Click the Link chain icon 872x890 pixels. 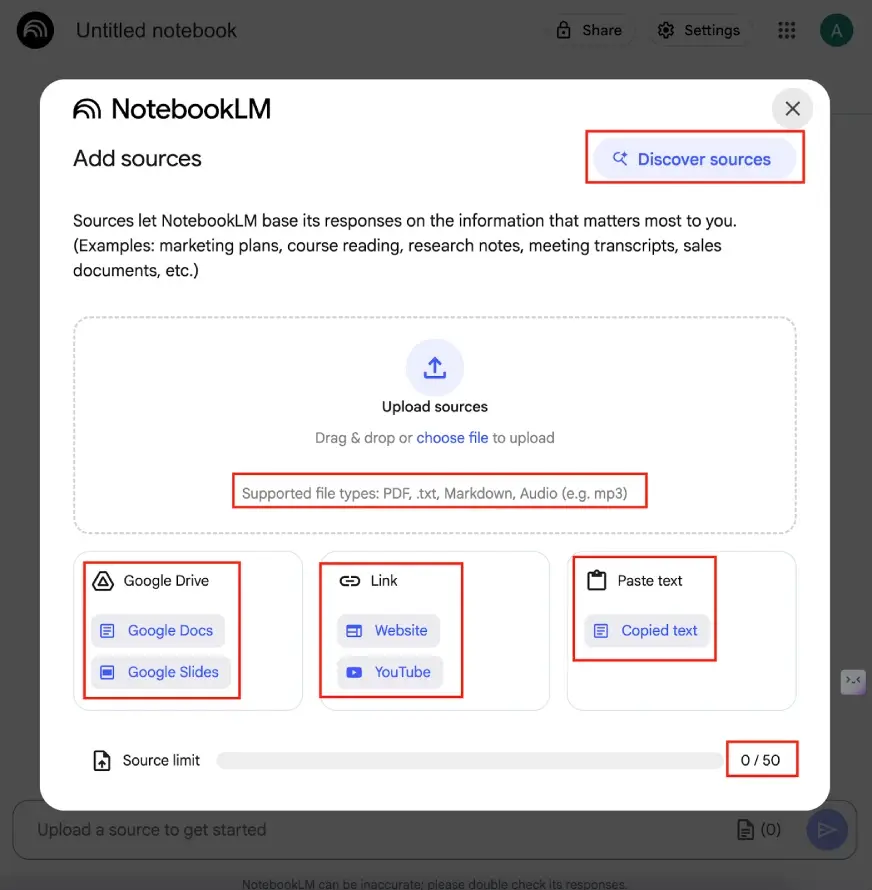pyautogui.click(x=350, y=581)
